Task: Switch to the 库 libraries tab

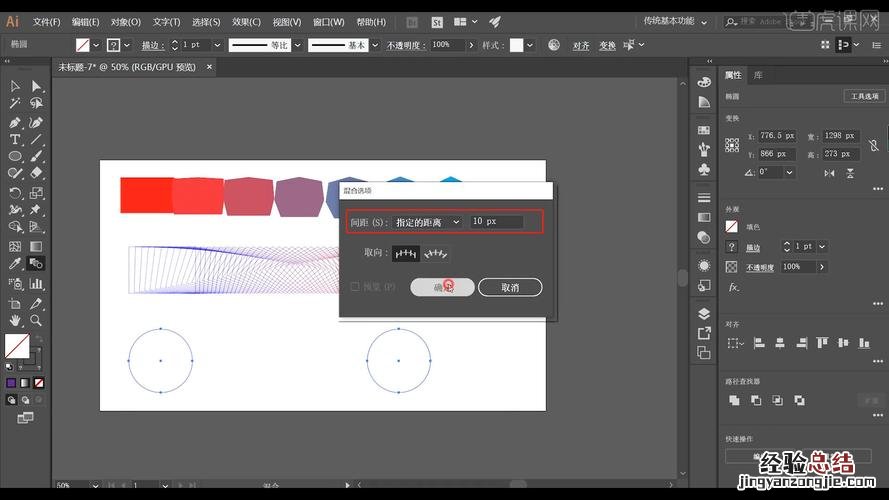Action: pyautogui.click(x=758, y=75)
